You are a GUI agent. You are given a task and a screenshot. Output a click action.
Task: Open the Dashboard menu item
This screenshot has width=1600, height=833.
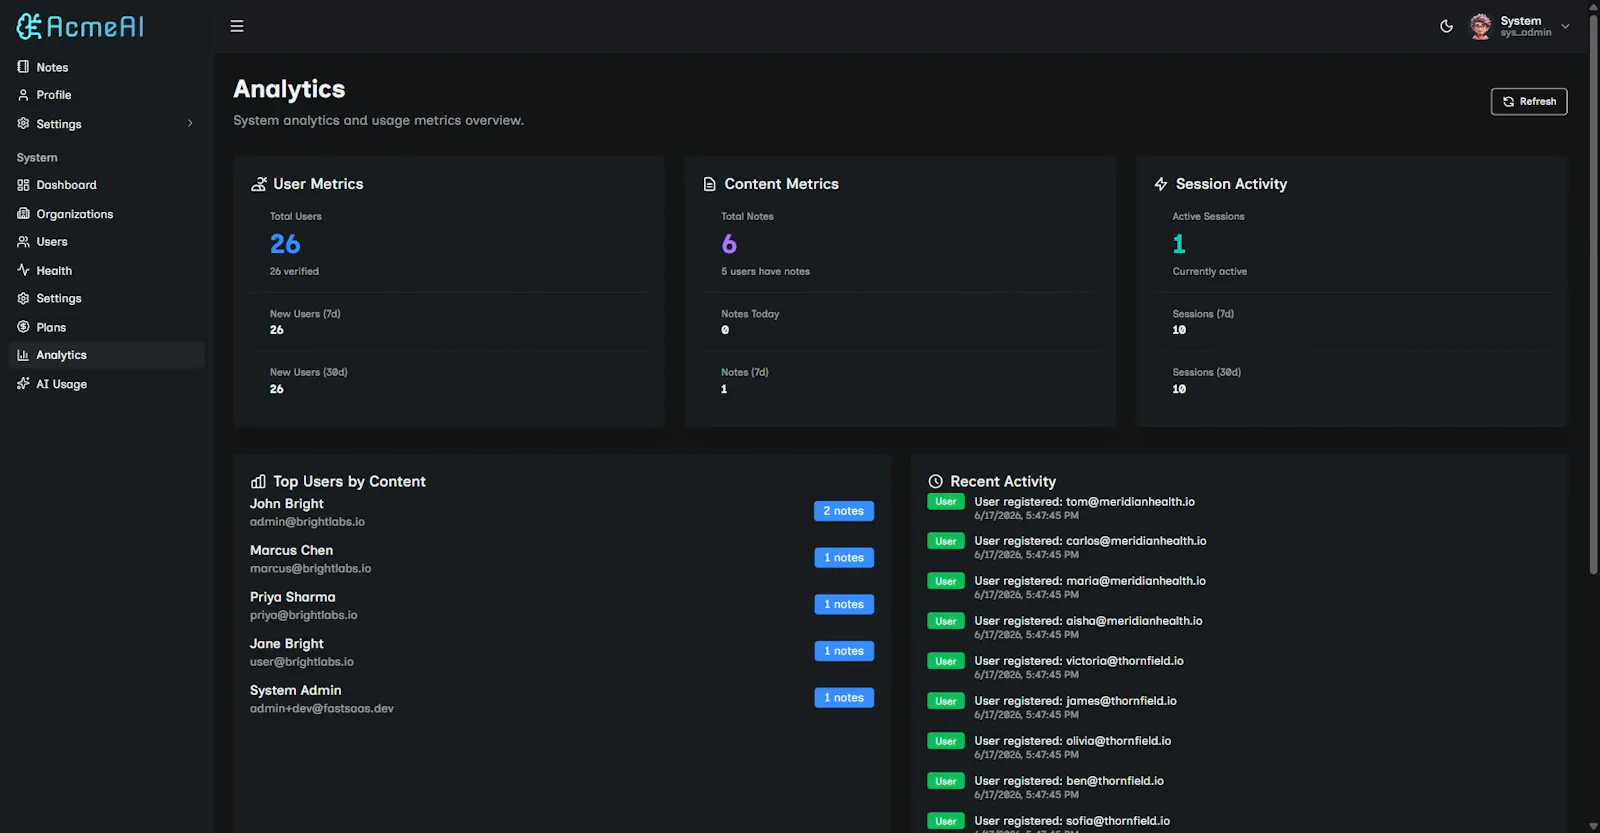coord(106,185)
